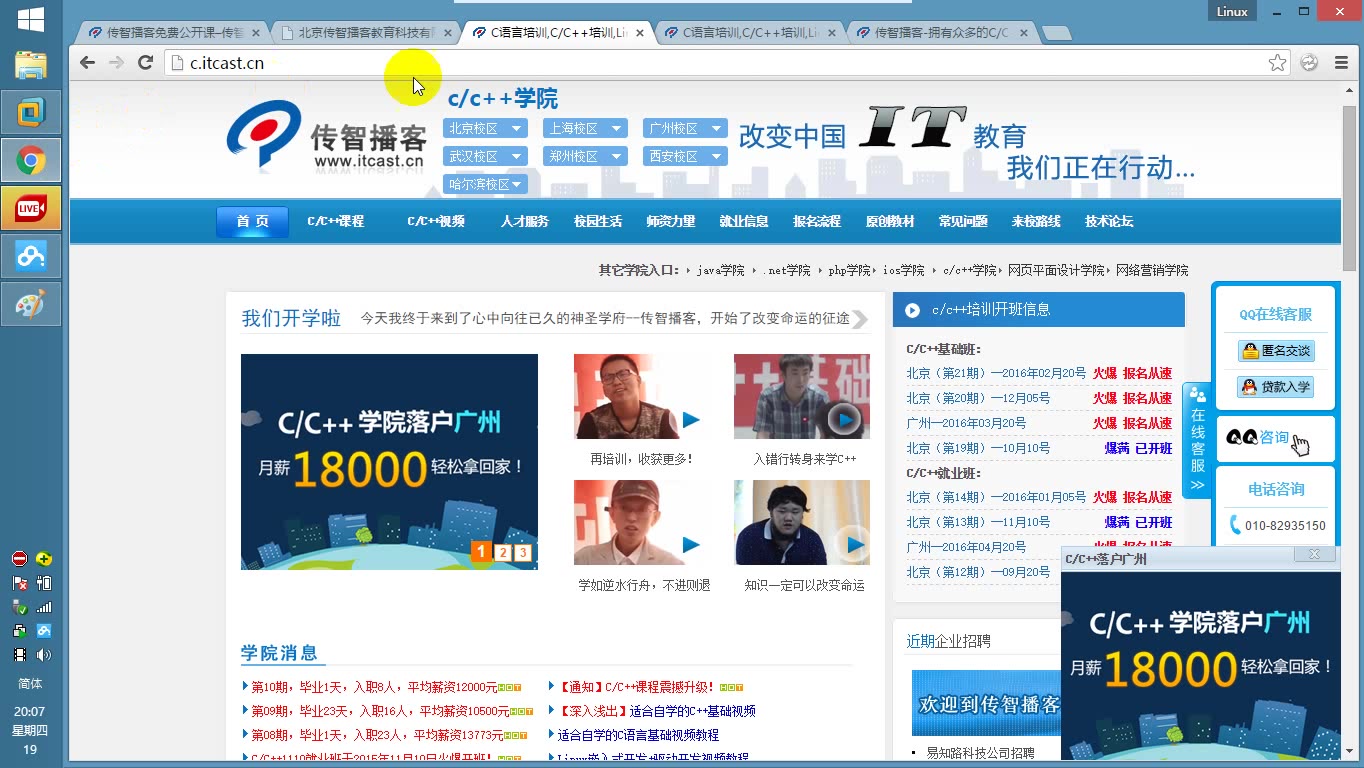Viewport: 1364px width, 768px height.
Task: Open Chrome hamburger menu
Action: 1341,63
